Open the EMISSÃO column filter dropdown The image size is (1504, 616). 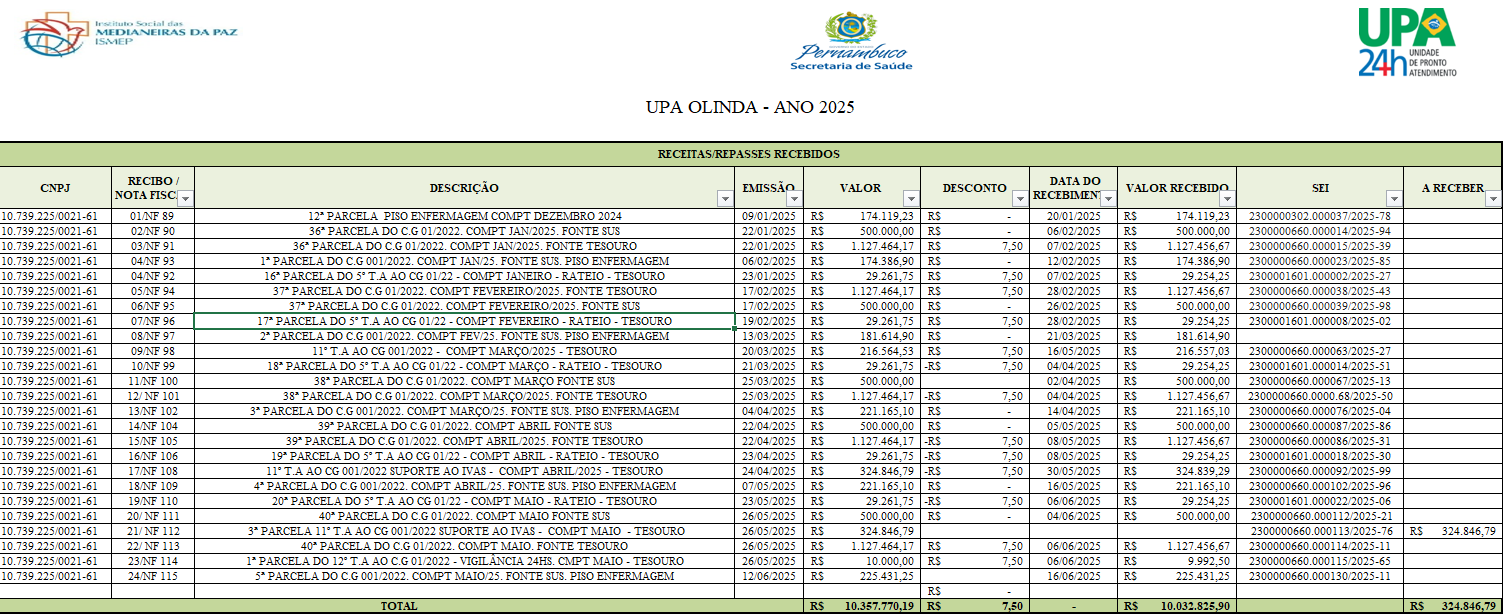tap(795, 199)
